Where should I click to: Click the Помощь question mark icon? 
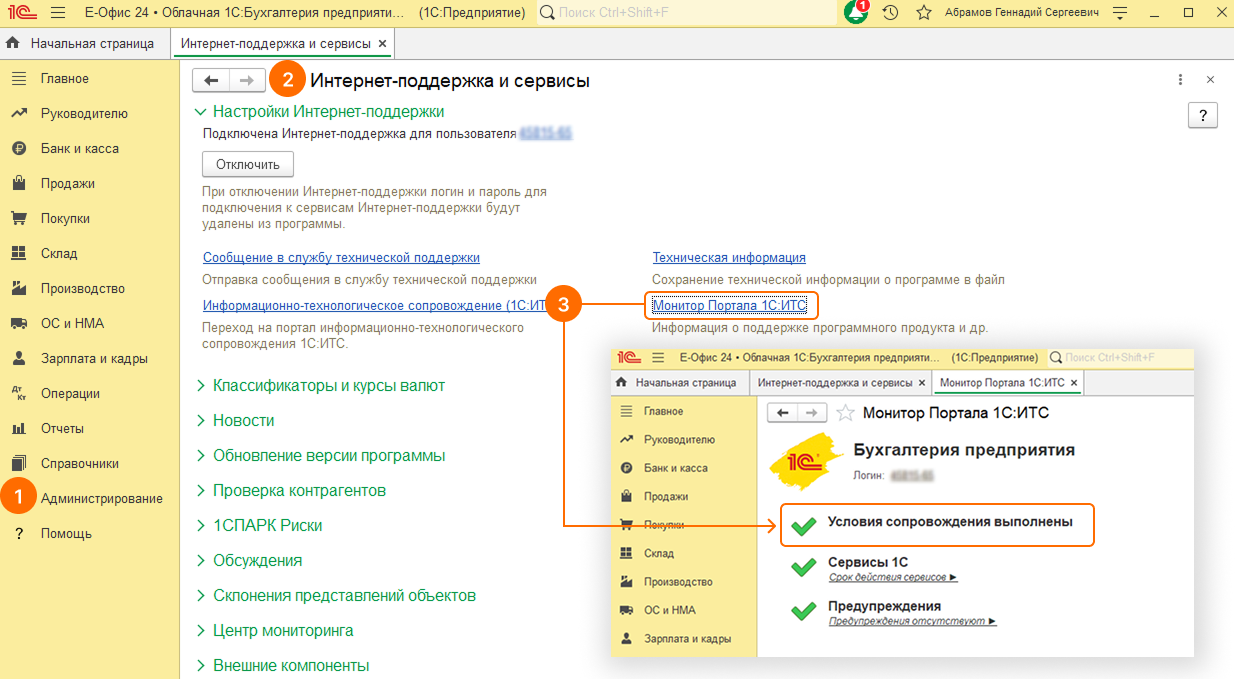pyautogui.click(x=18, y=534)
